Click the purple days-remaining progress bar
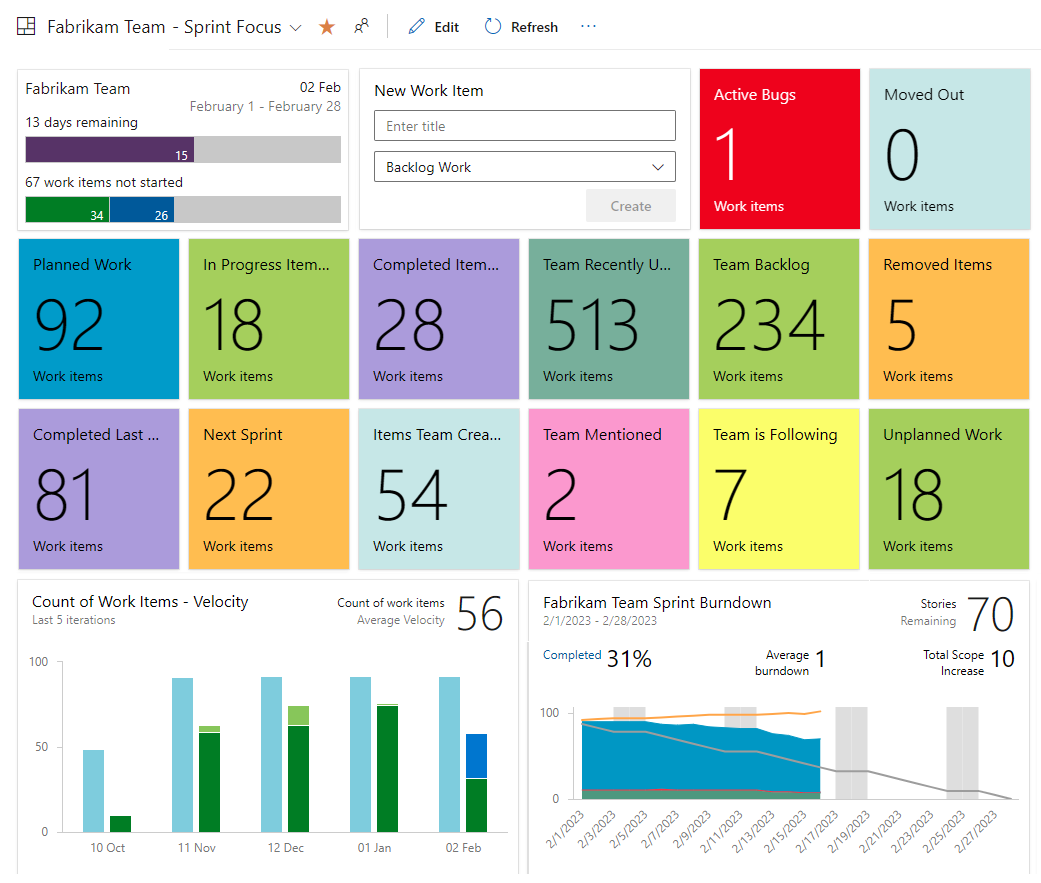The height and width of the screenshot is (883, 1041). 110,150
